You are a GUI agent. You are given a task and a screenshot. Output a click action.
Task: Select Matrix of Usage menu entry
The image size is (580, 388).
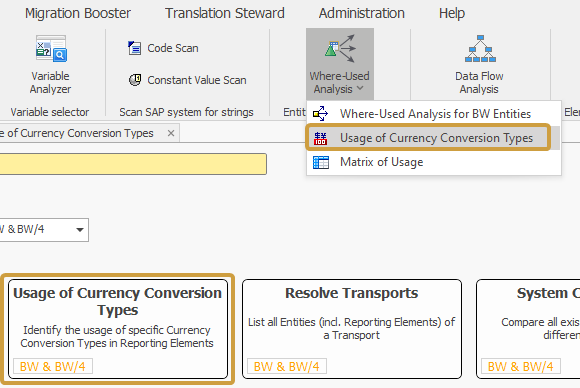[x=434, y=162]
